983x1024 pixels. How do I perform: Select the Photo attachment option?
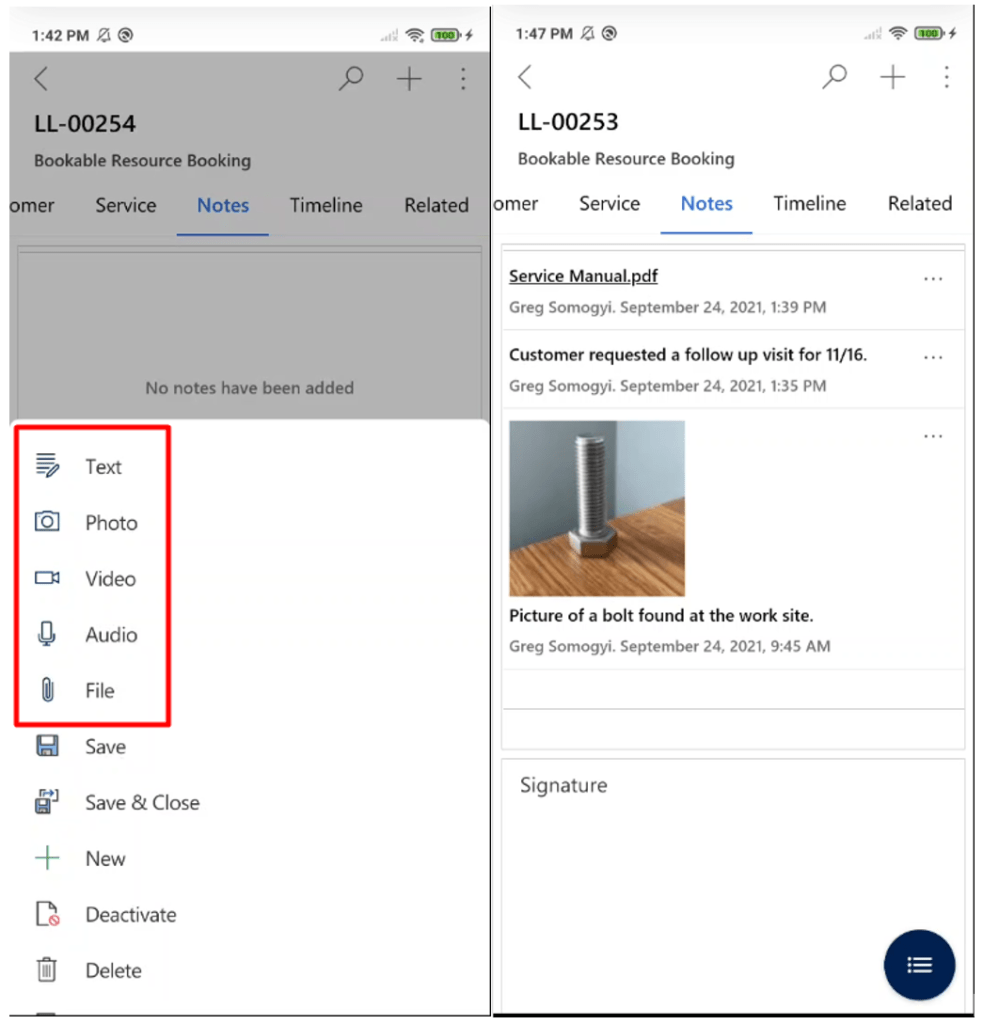click(110, 522)
